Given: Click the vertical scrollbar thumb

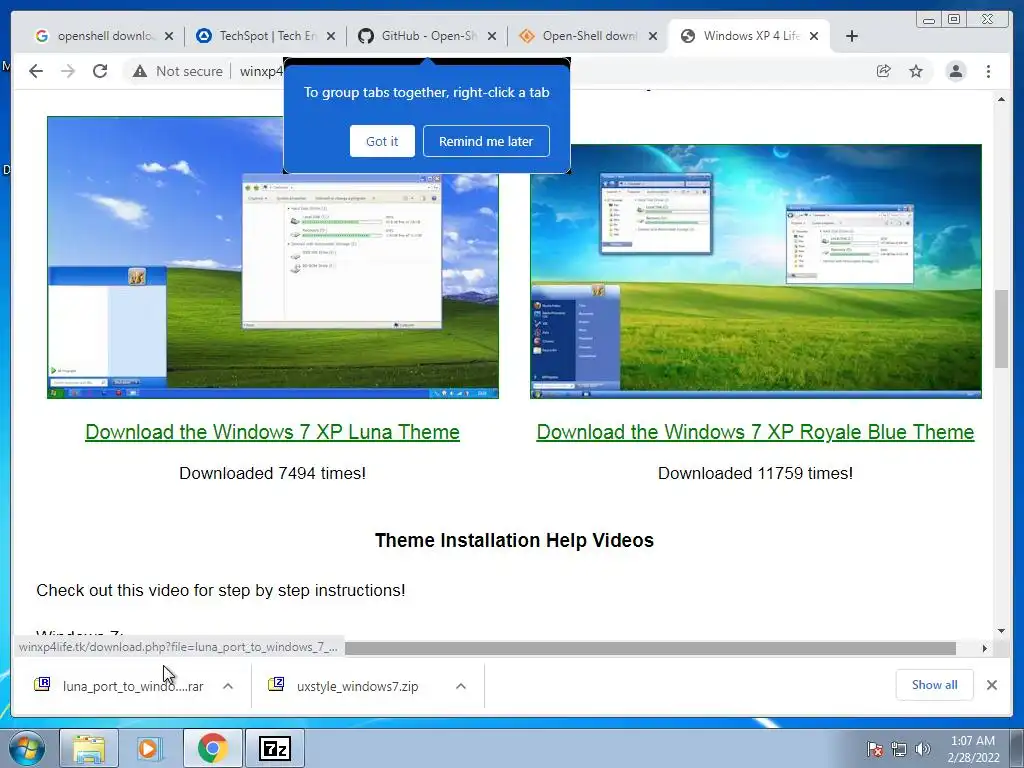Looking at the screenshot, I should tap(1001, 328).
